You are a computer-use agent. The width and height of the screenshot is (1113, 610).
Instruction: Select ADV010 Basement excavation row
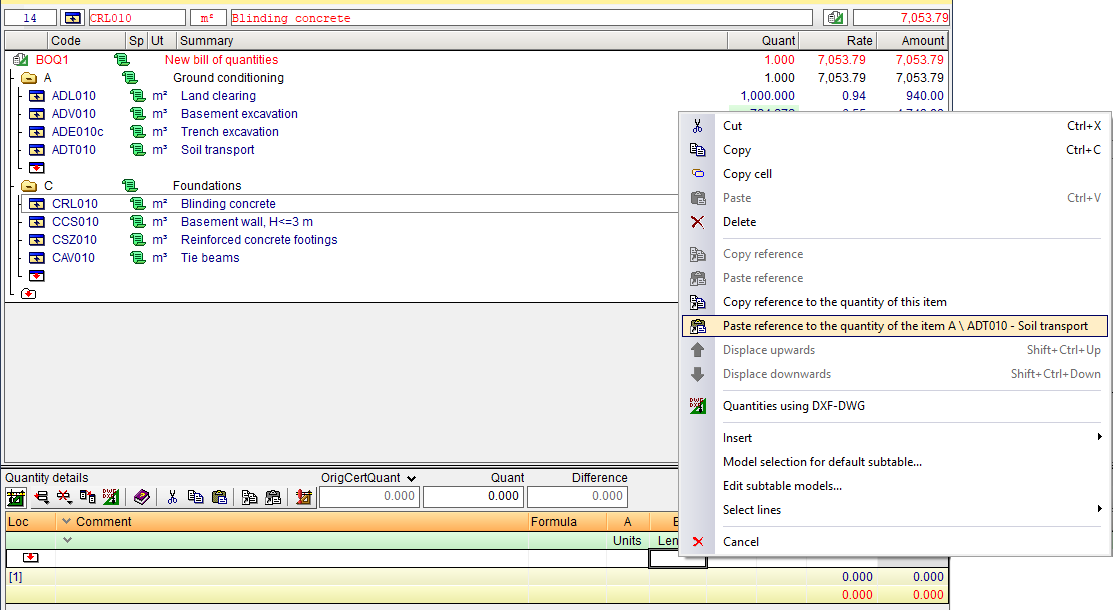pos(238,114)
